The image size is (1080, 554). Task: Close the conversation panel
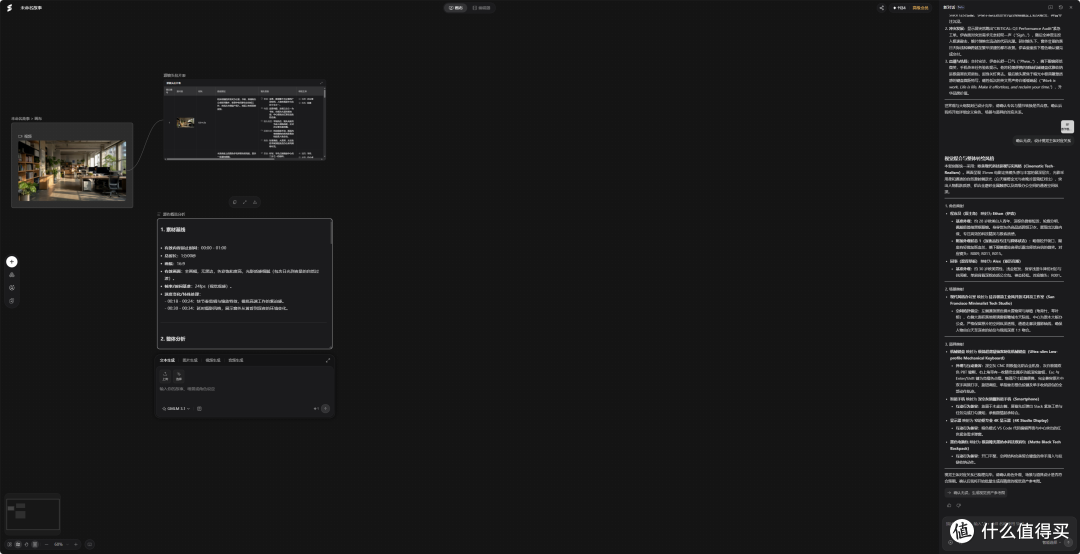[1070, 8]
